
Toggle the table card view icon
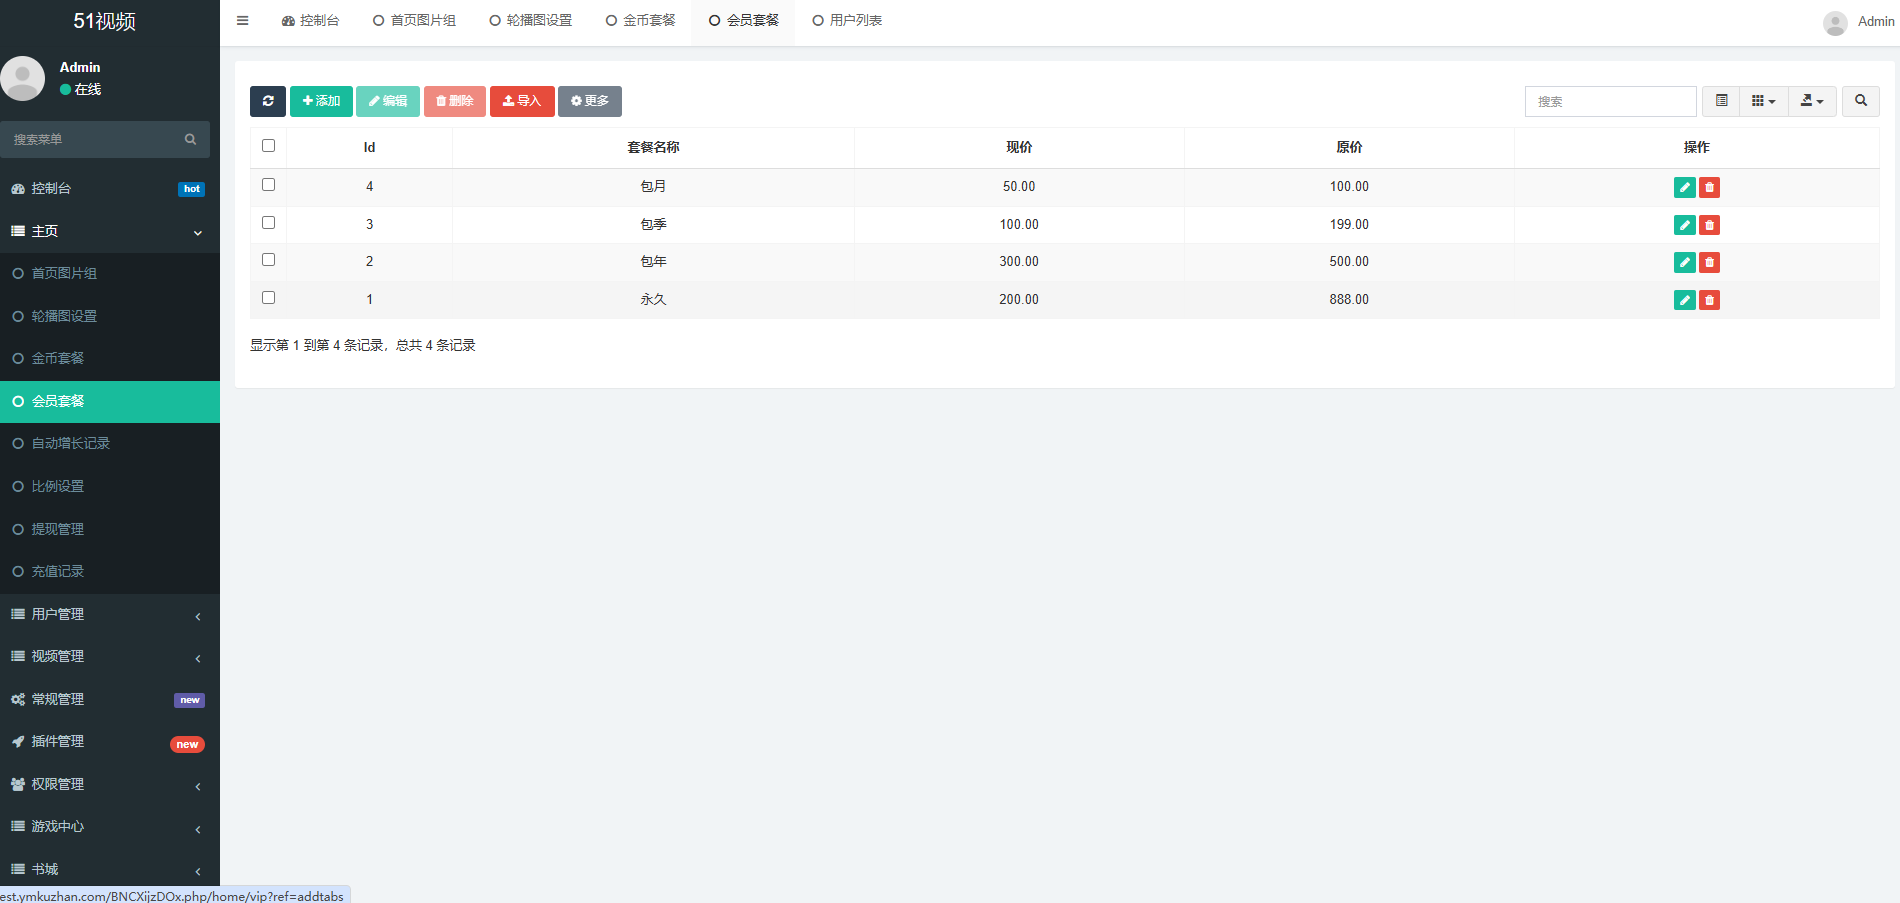click(x=1721, y=101)
